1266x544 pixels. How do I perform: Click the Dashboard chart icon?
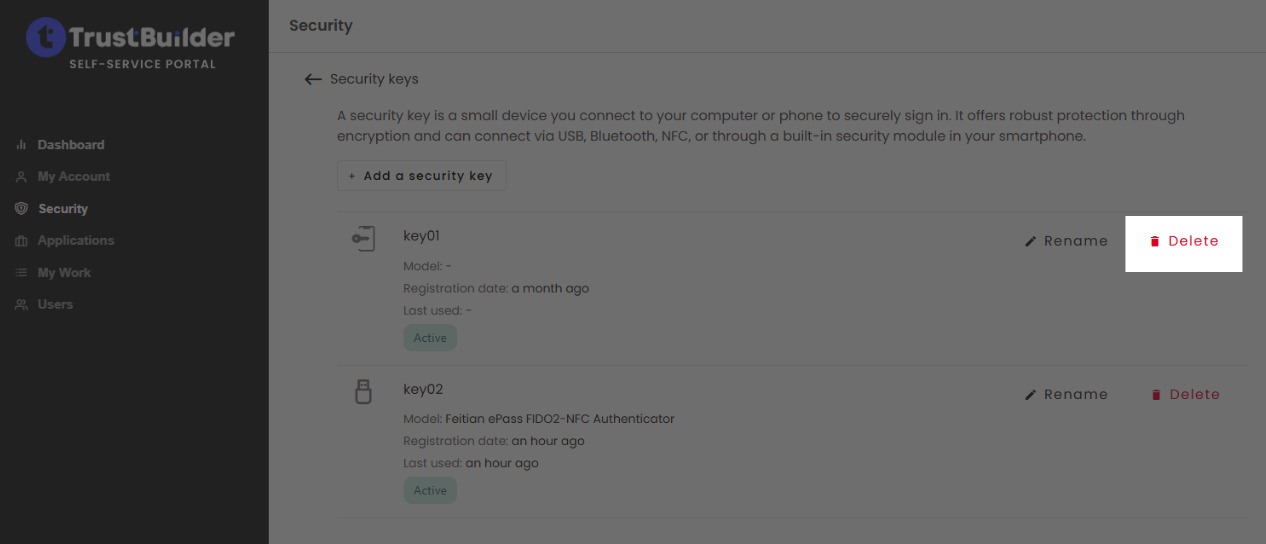(x=21, y=145)
